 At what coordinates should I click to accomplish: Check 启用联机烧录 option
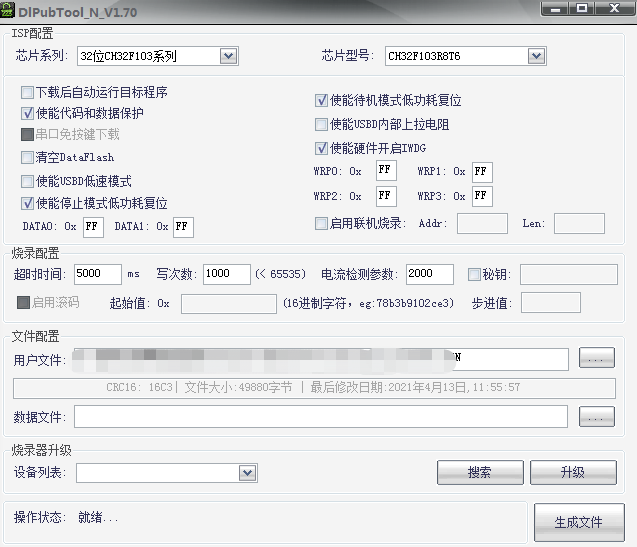pos(321,223)
